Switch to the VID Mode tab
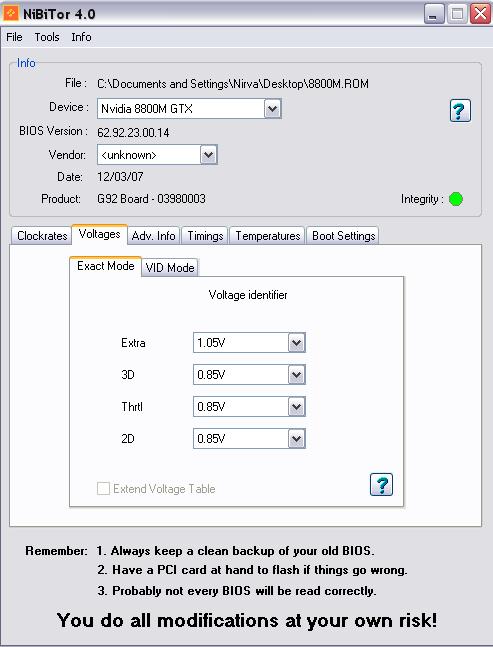The height and width of the screenshot is (647, 493). pos(170,267)
